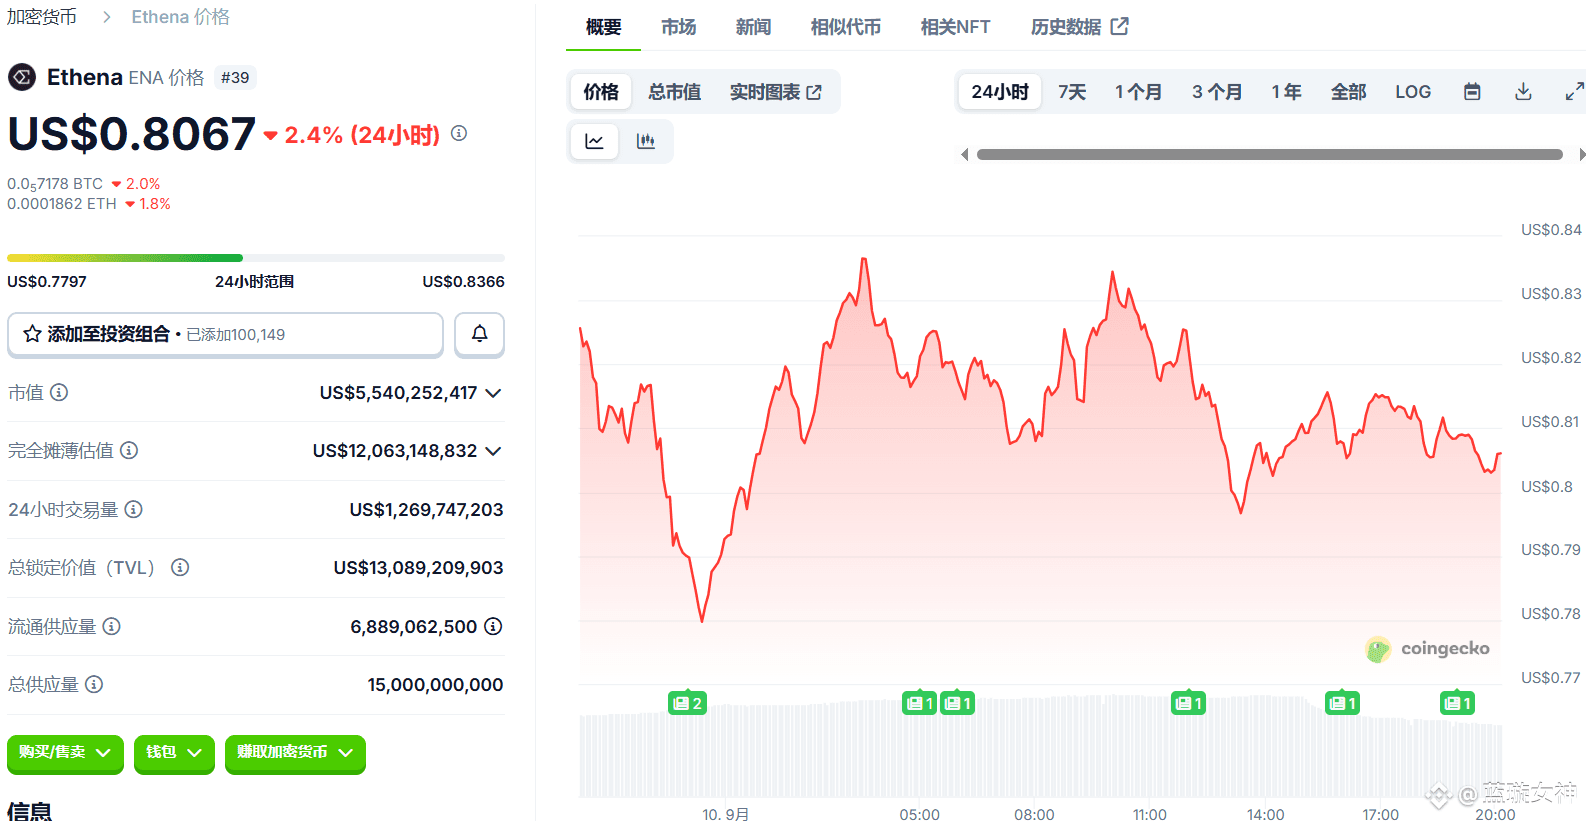Open the 加密货币 breadcrumb link
Viewport: 1586px width, 821px height.
(x=42, y=17)
